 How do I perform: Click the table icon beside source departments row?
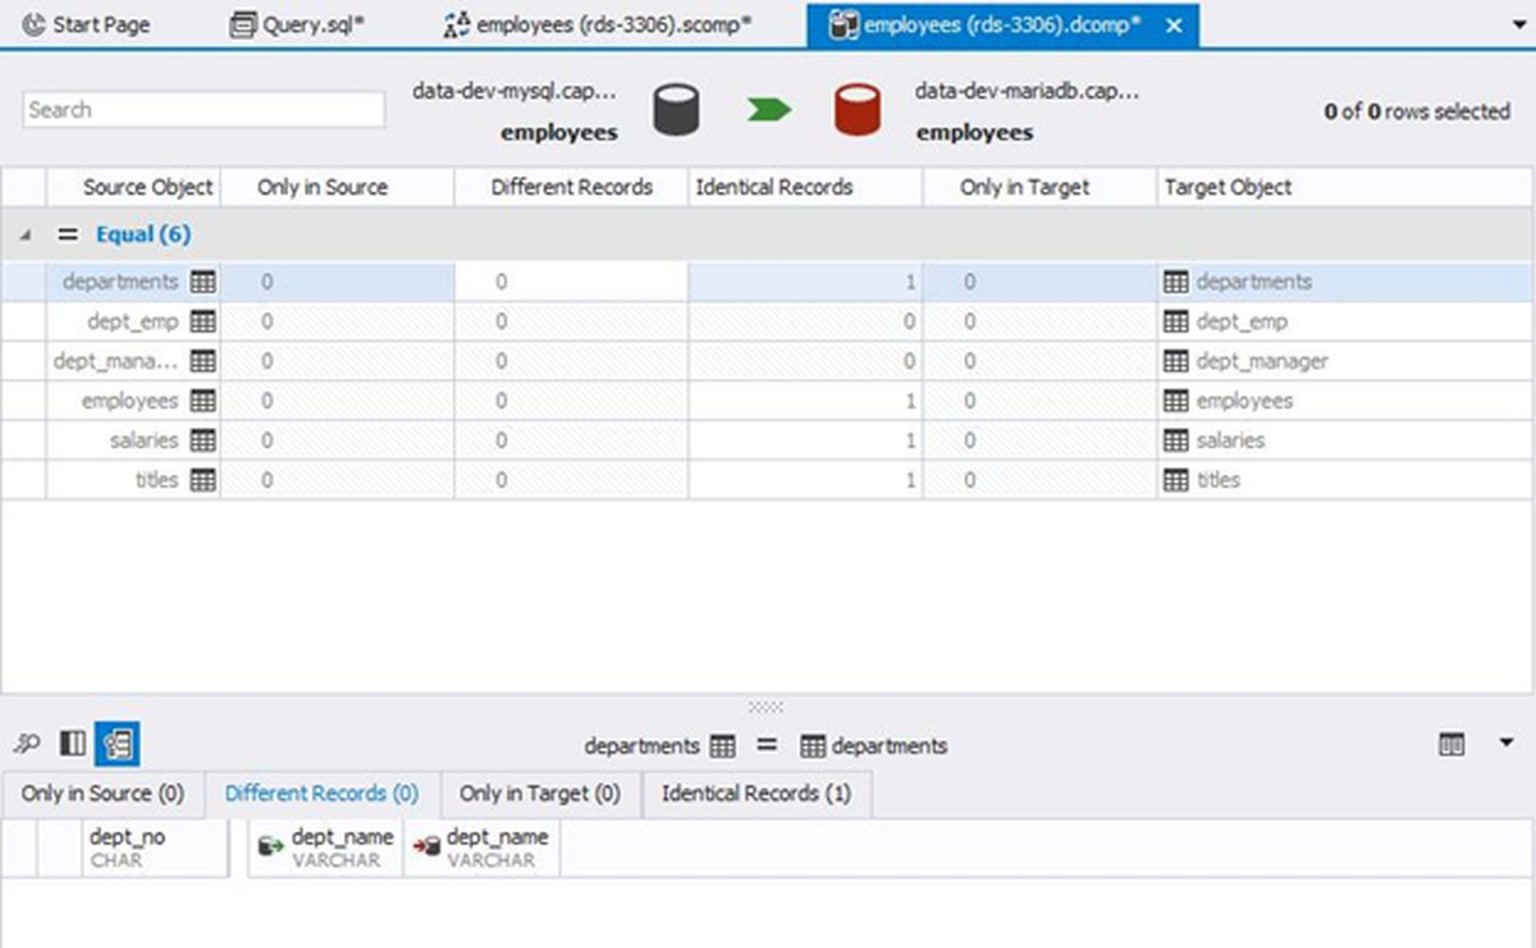coord(203,281)
